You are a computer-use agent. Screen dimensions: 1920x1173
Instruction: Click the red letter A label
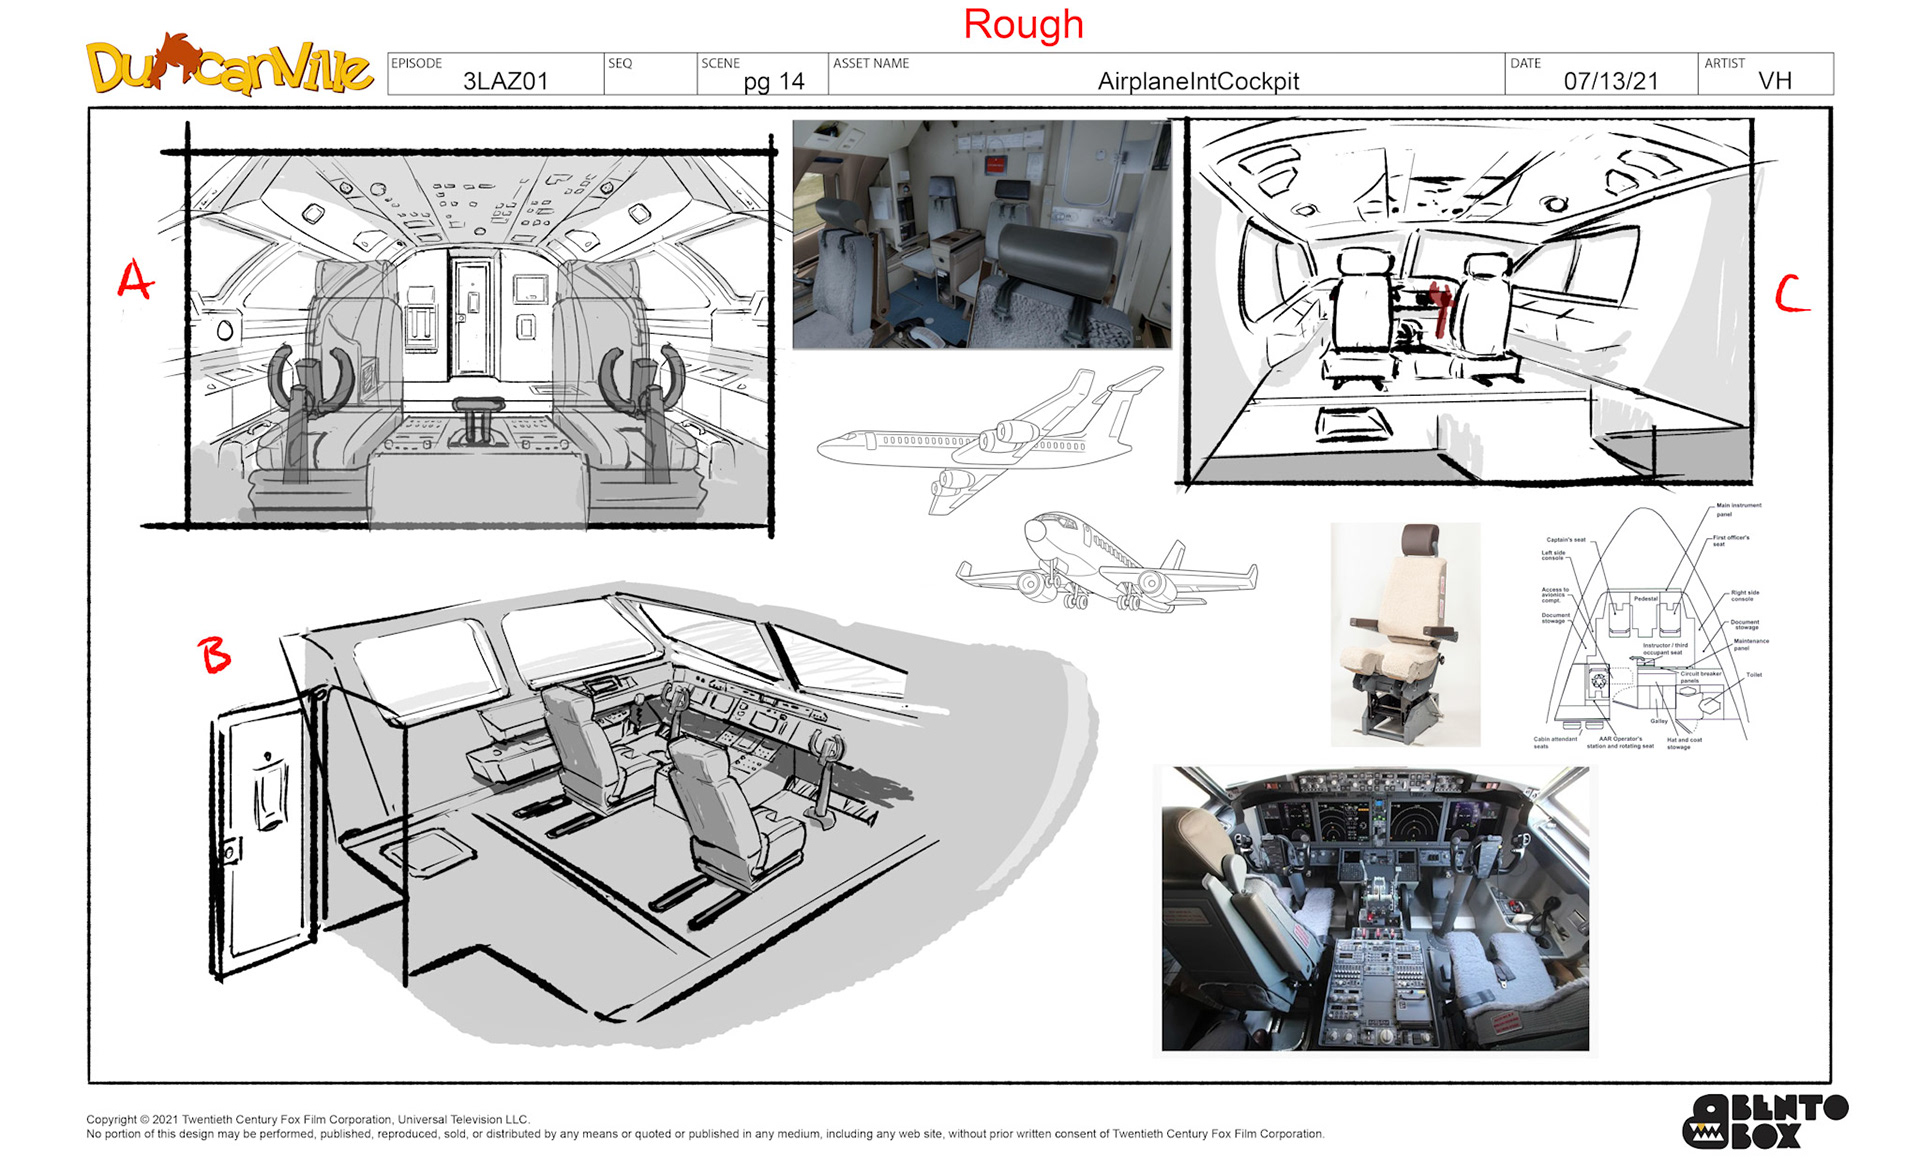[x=135, y=279]
